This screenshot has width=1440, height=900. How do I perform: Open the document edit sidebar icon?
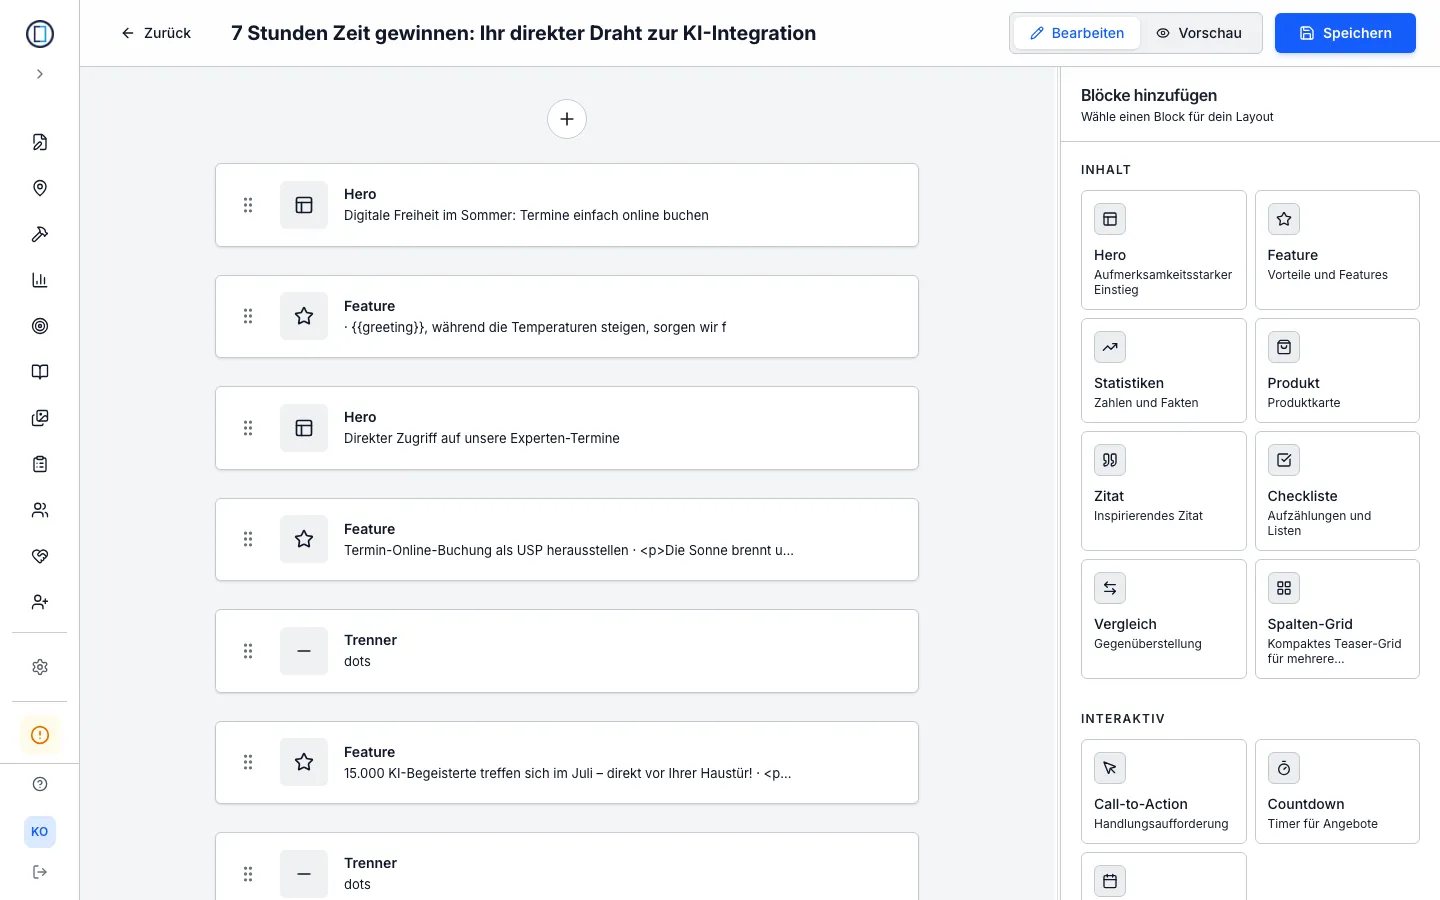coord(40,142)
